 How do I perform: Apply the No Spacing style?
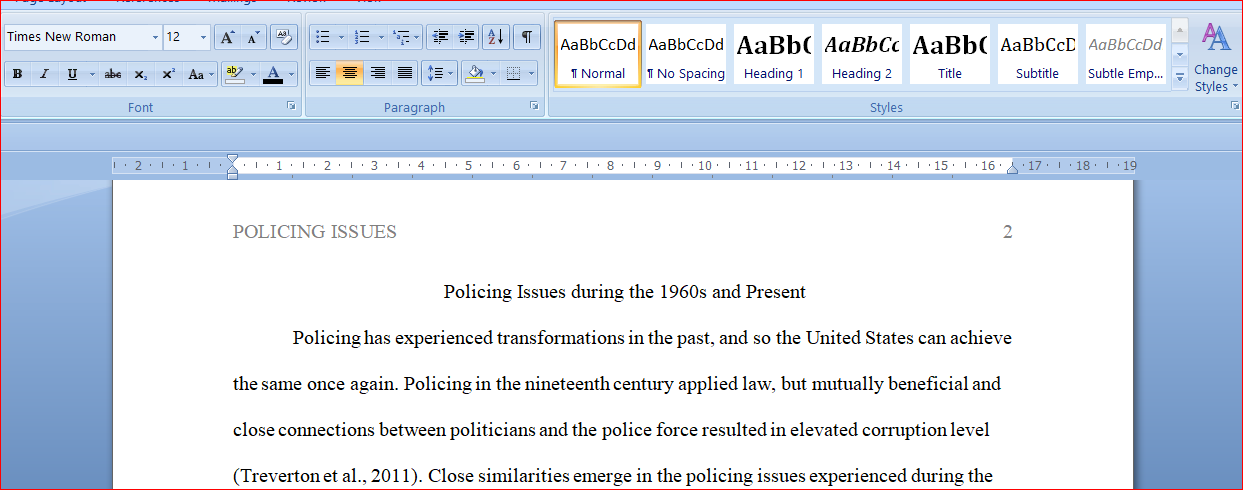686,54
